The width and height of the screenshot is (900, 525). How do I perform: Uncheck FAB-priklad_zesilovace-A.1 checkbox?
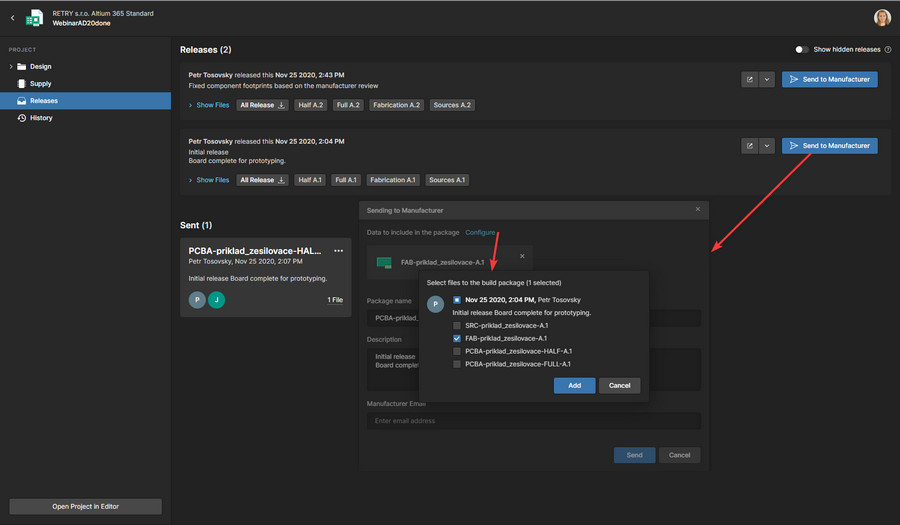tap(457, 339)
